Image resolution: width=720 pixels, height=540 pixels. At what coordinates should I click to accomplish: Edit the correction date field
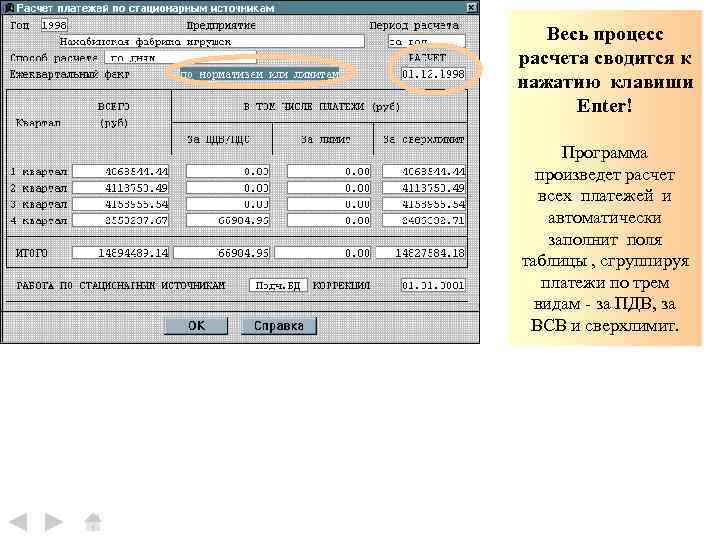coord(433,286)
